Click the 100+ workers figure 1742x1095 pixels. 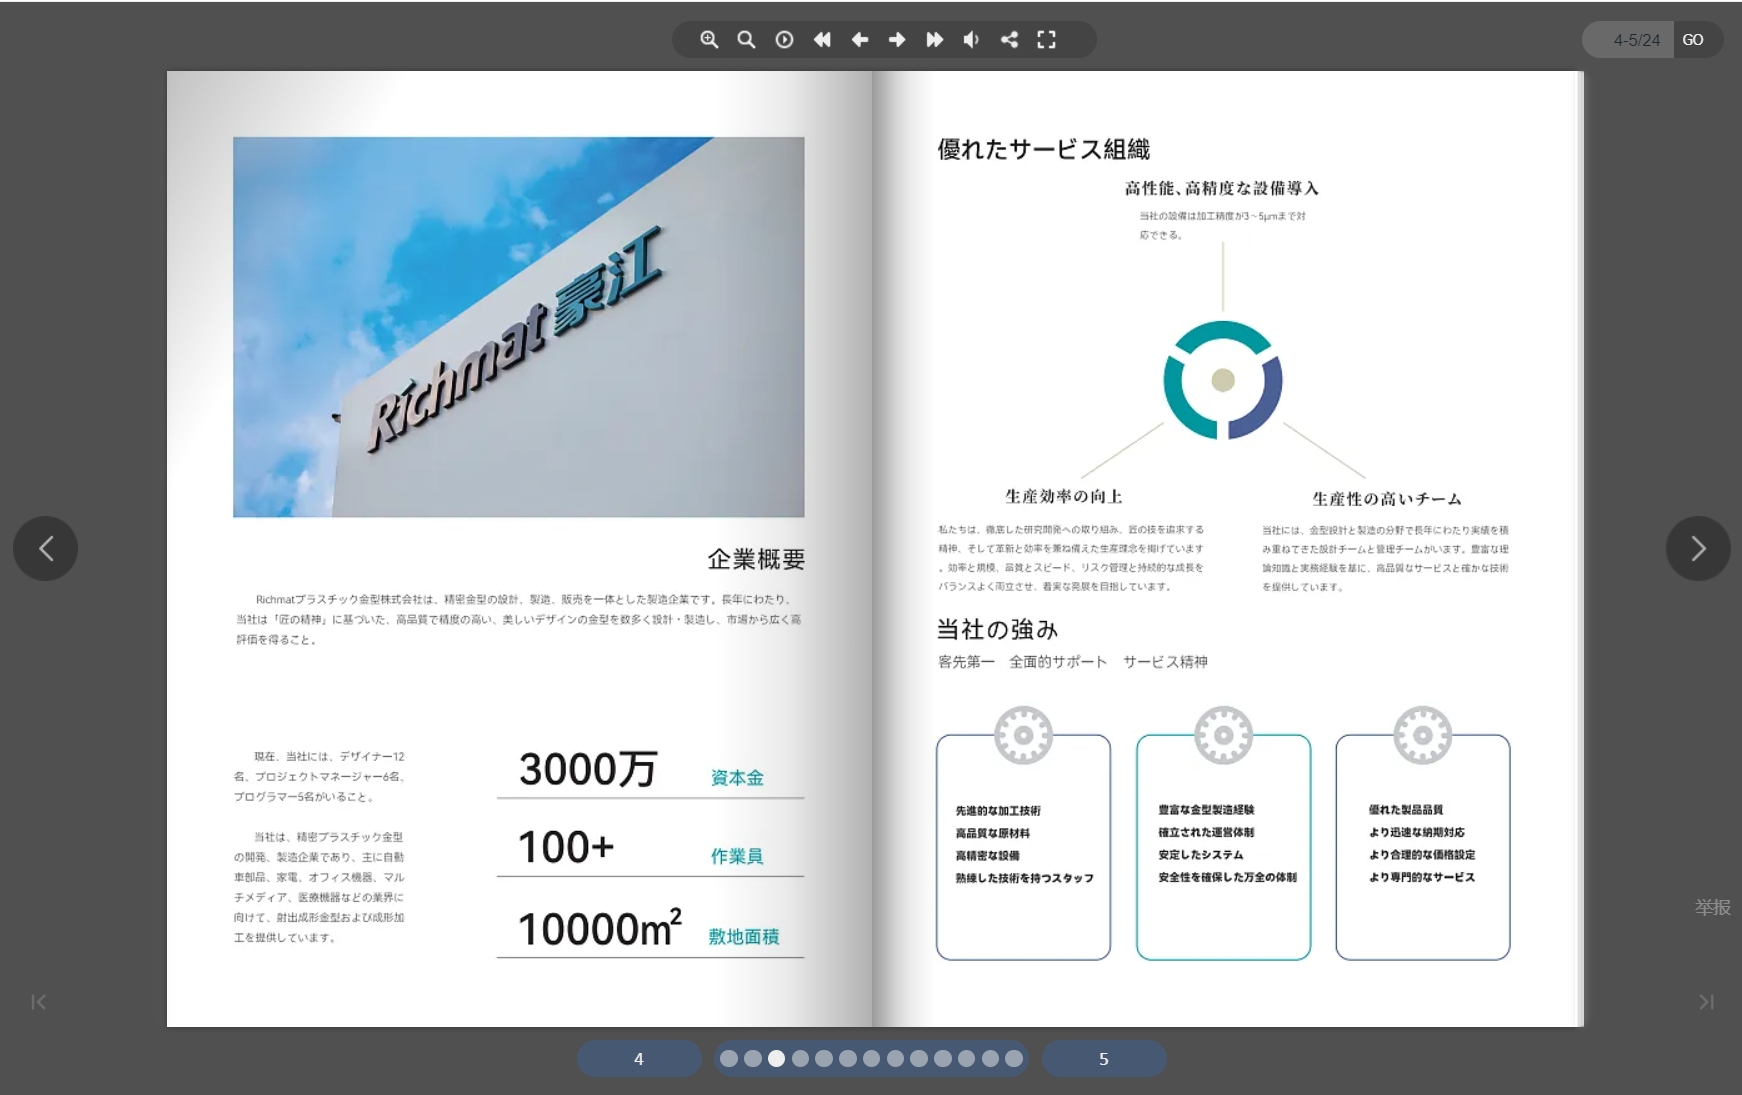pyautogui.click(x=566, y=847)
